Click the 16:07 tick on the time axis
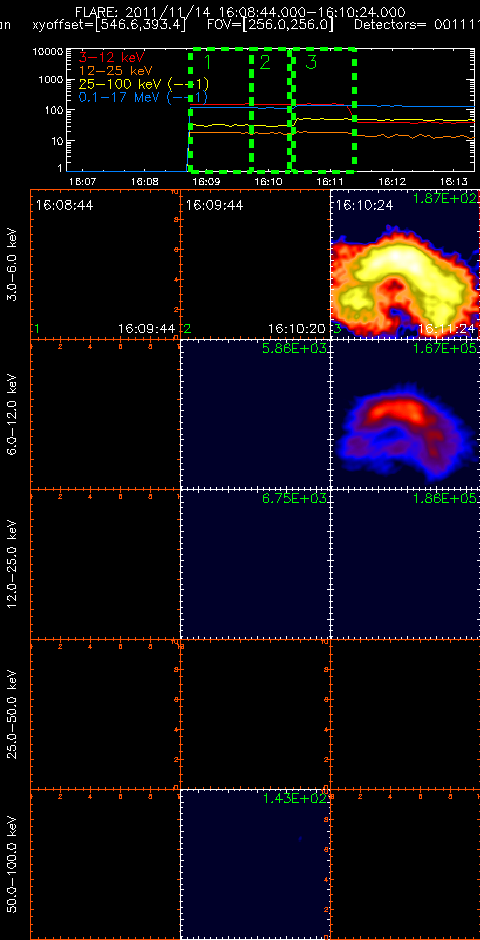The height and width of the screenshot is (940, 480). tap(83, 180)
